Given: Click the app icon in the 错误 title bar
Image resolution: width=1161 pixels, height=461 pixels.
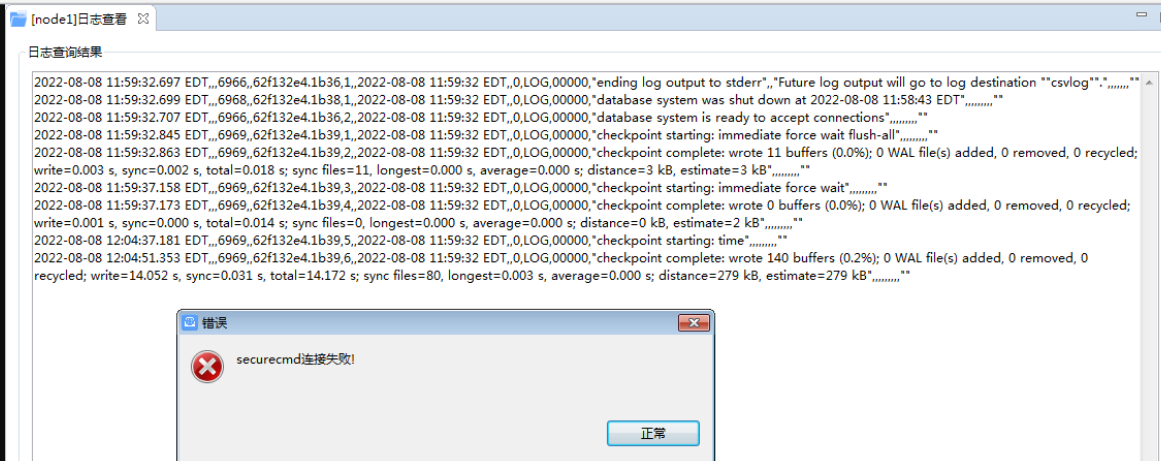Looking at the screenshot, I should coord(190,323).
